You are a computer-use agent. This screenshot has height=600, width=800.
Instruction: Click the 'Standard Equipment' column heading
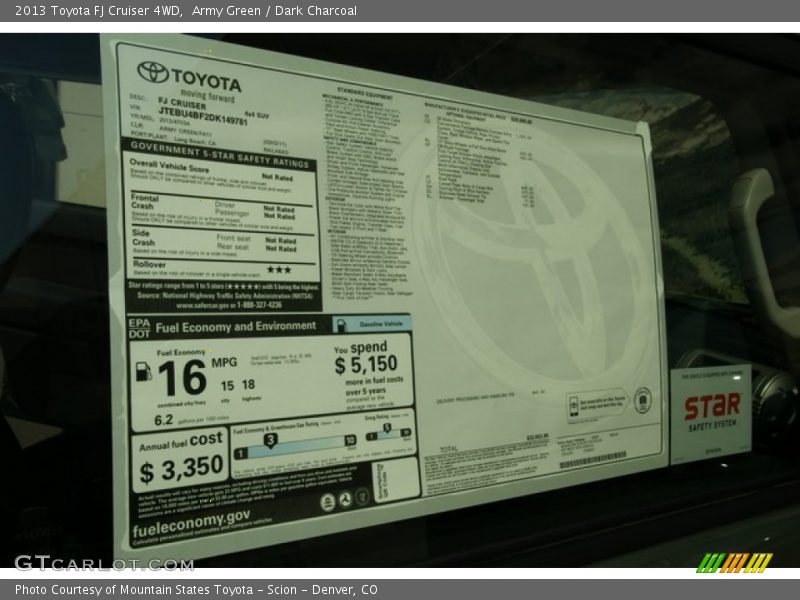365,93
